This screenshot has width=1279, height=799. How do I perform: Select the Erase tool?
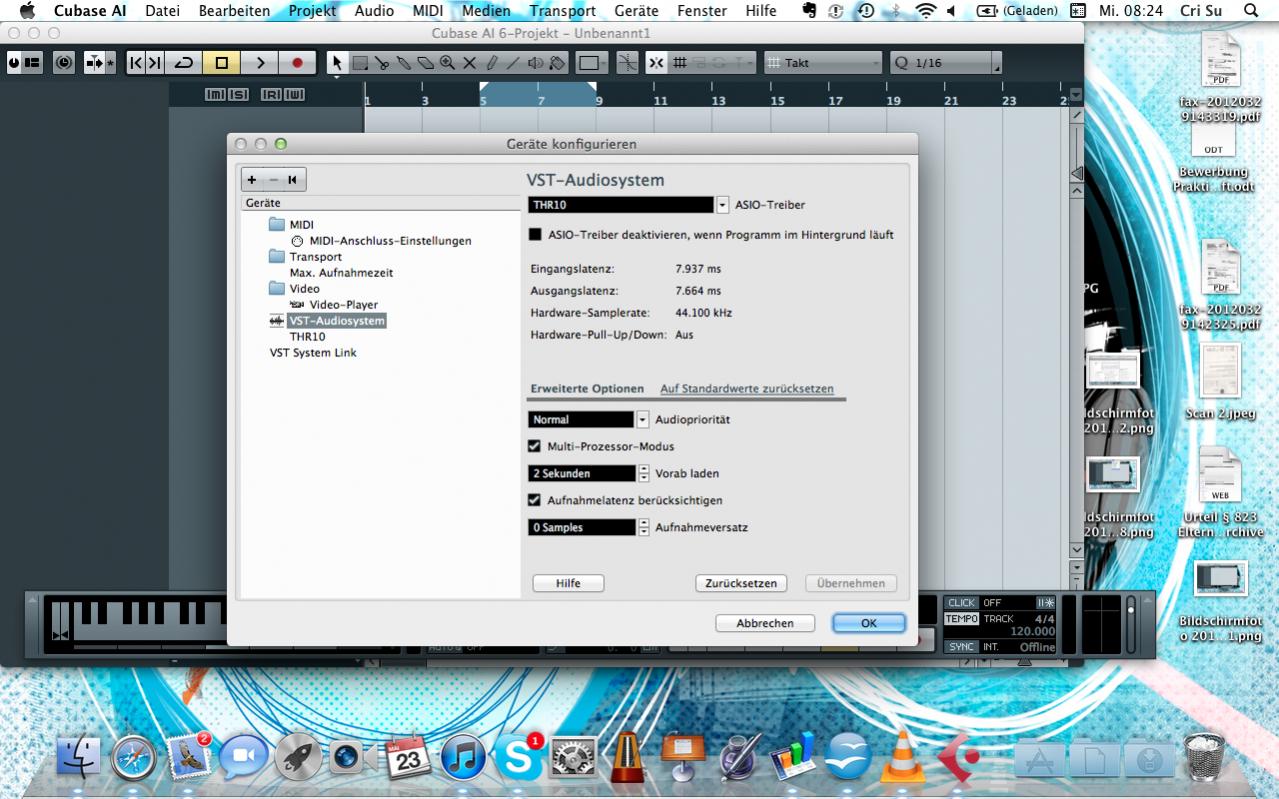click(426, 63)
